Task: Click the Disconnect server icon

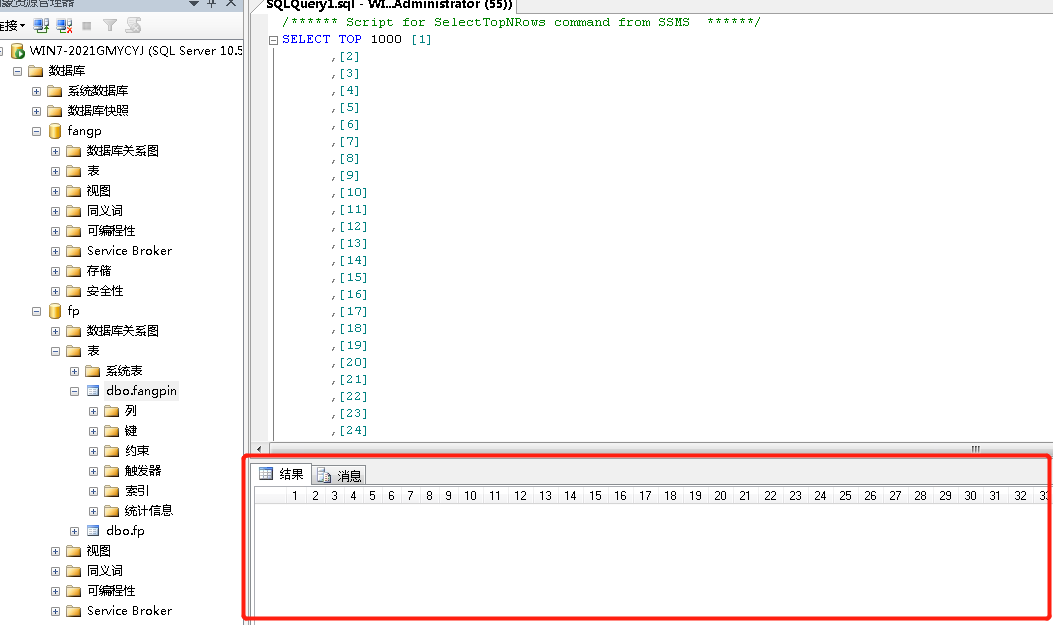Action: (x=64, y=26)
